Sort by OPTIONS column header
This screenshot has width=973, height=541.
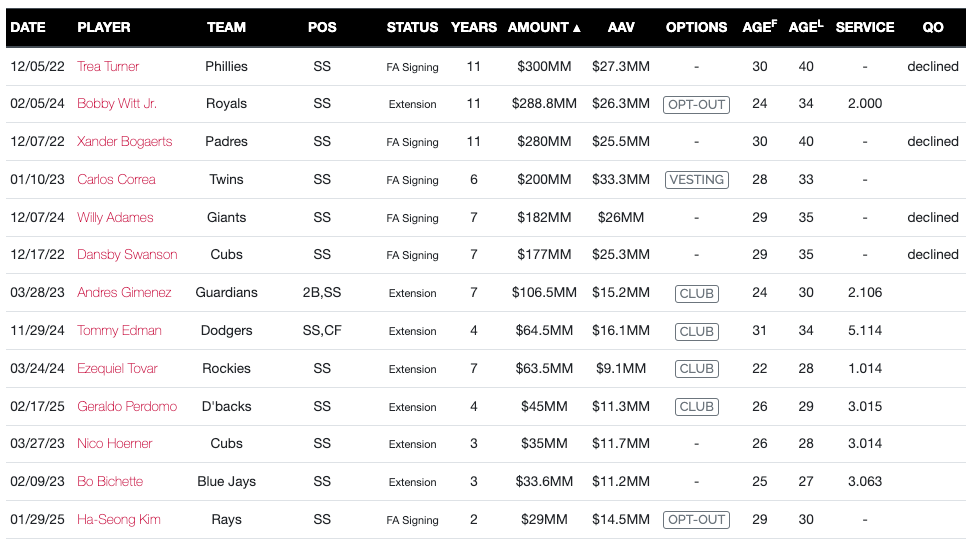[x=696, y=27]
